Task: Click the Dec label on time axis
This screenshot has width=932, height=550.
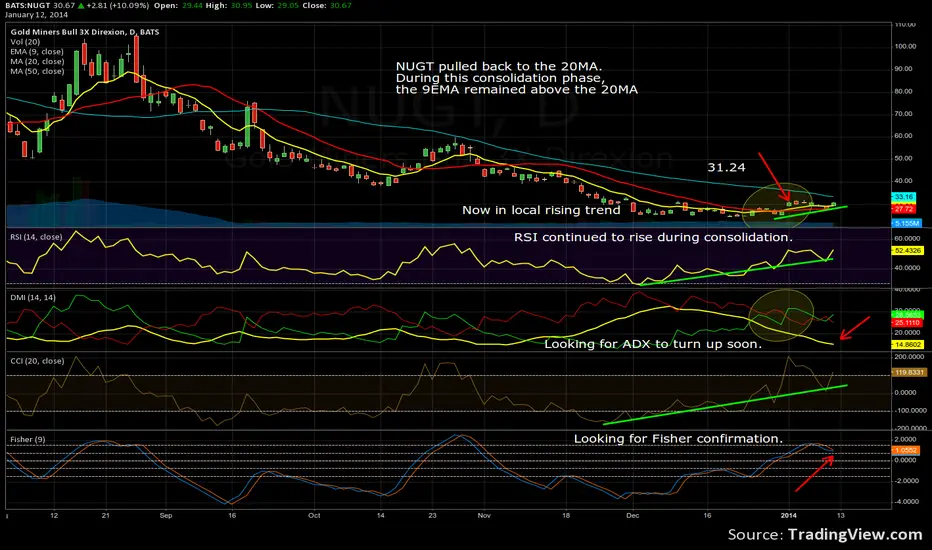Action: 632,516
